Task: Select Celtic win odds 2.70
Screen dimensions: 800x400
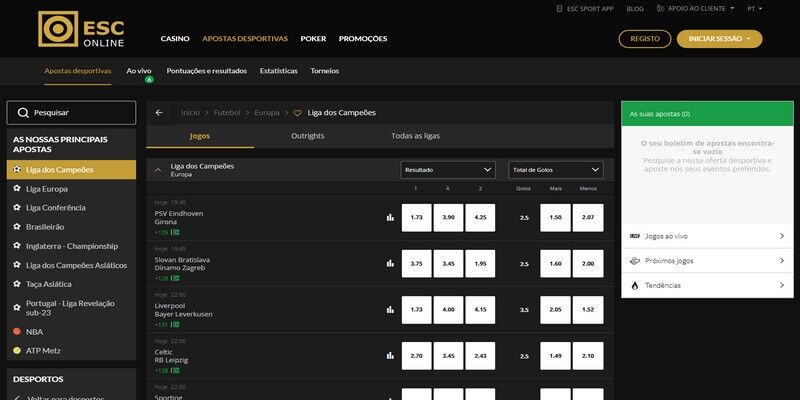Action: point(416,356)
